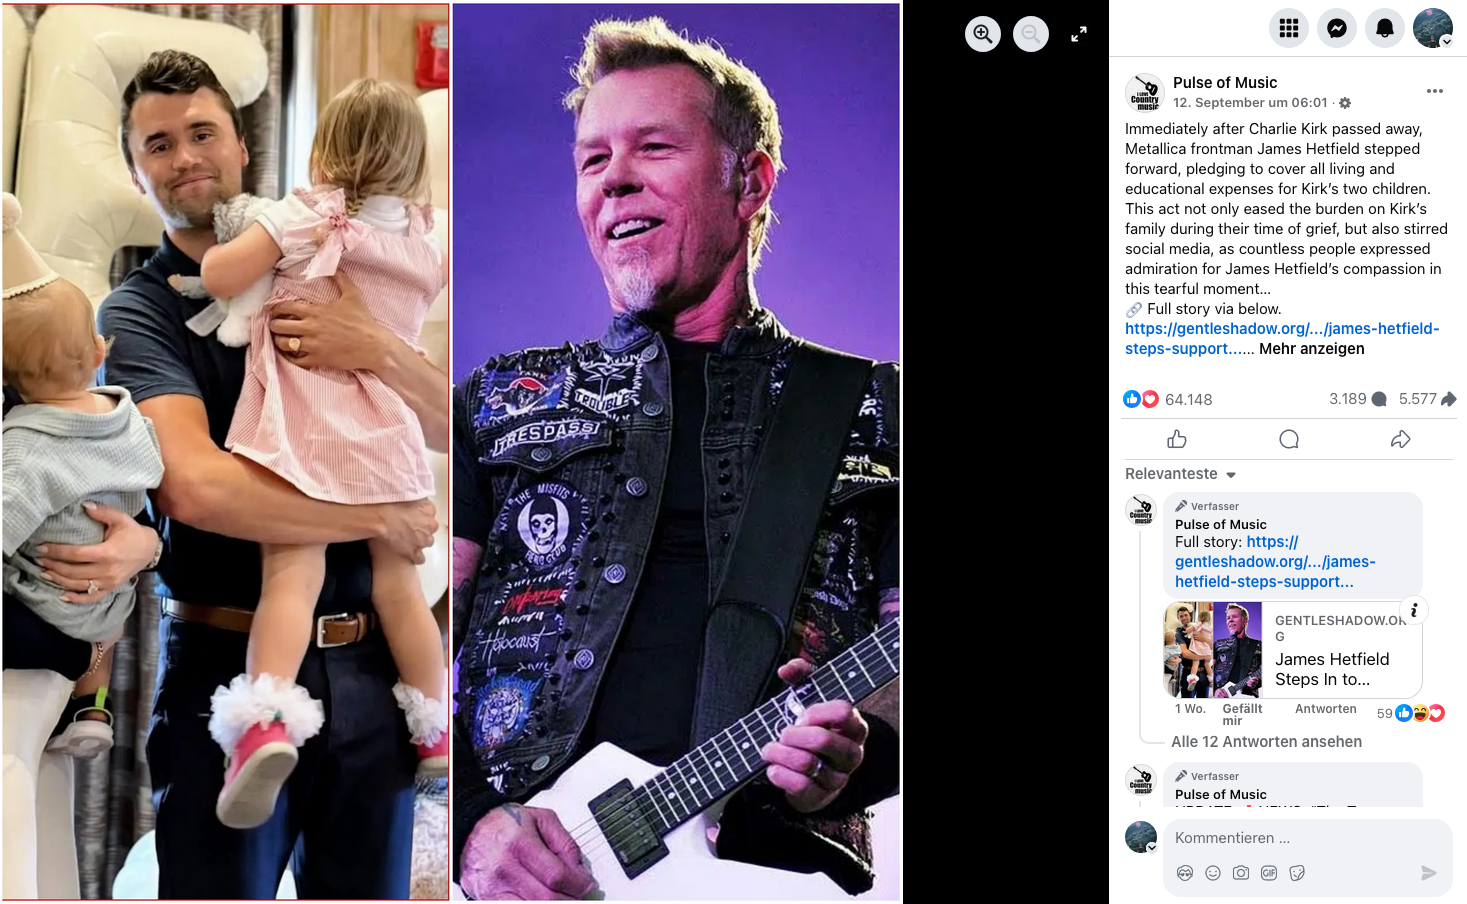Open notifications bell

[1385, 28]
